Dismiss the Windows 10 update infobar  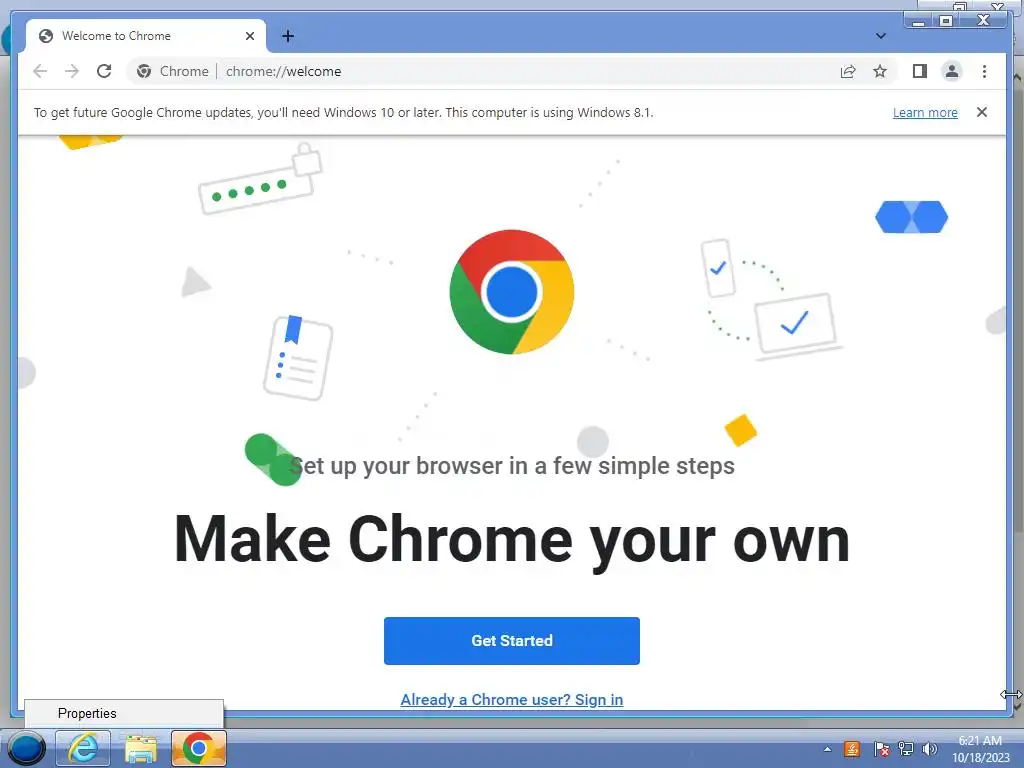(x=982, y=112)
